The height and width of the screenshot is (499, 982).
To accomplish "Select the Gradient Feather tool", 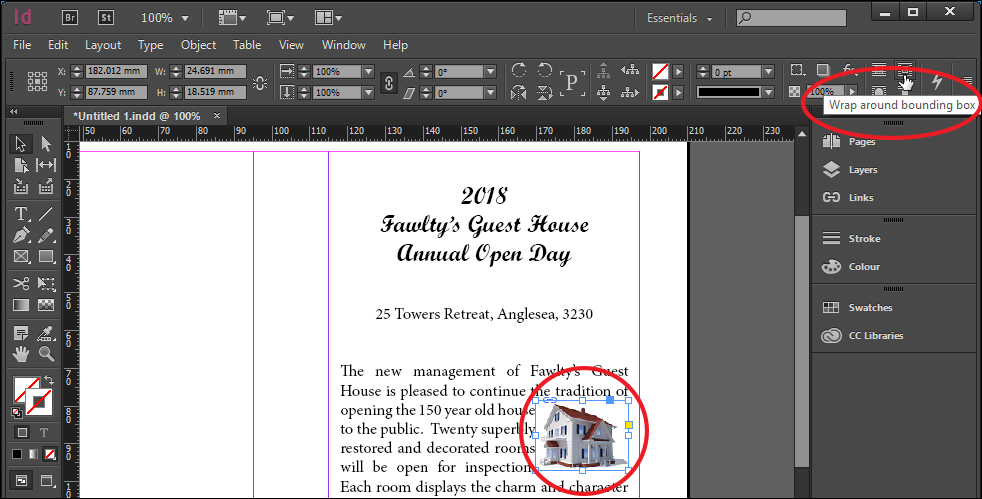I will click(x=46, y=305).
